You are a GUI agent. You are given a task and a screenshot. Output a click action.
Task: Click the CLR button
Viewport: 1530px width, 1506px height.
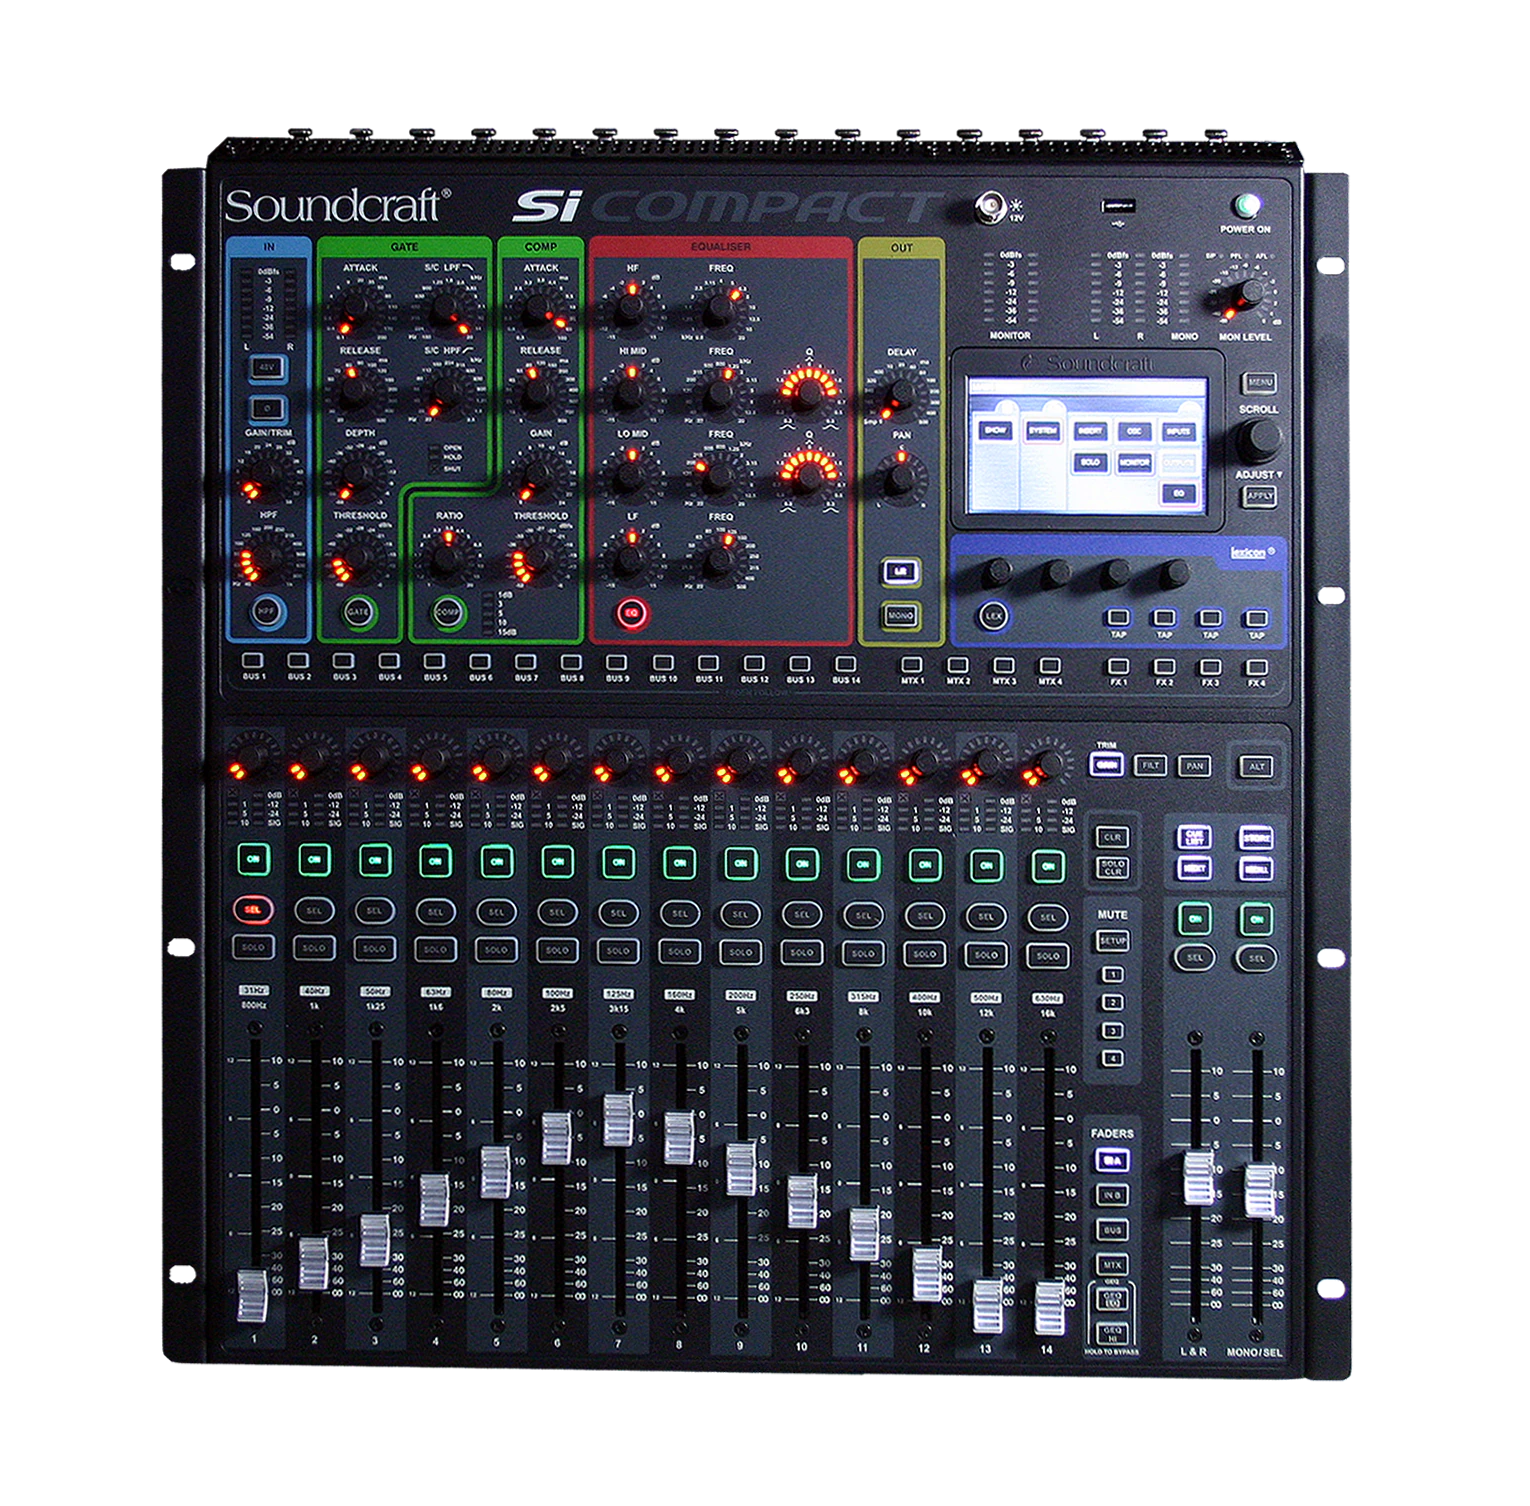tap(1112, 837)
